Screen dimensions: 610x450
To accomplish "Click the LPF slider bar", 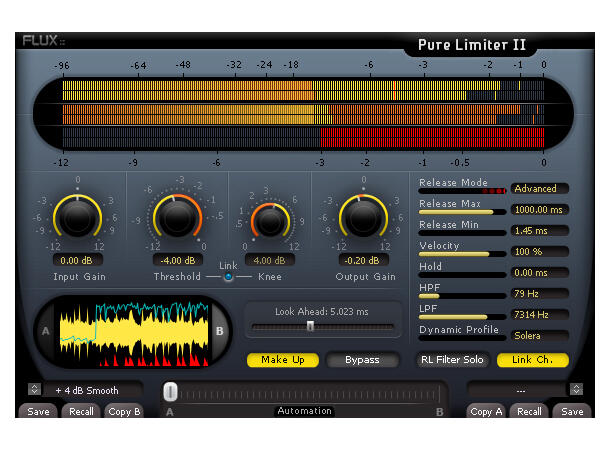I will click(462, 317).
